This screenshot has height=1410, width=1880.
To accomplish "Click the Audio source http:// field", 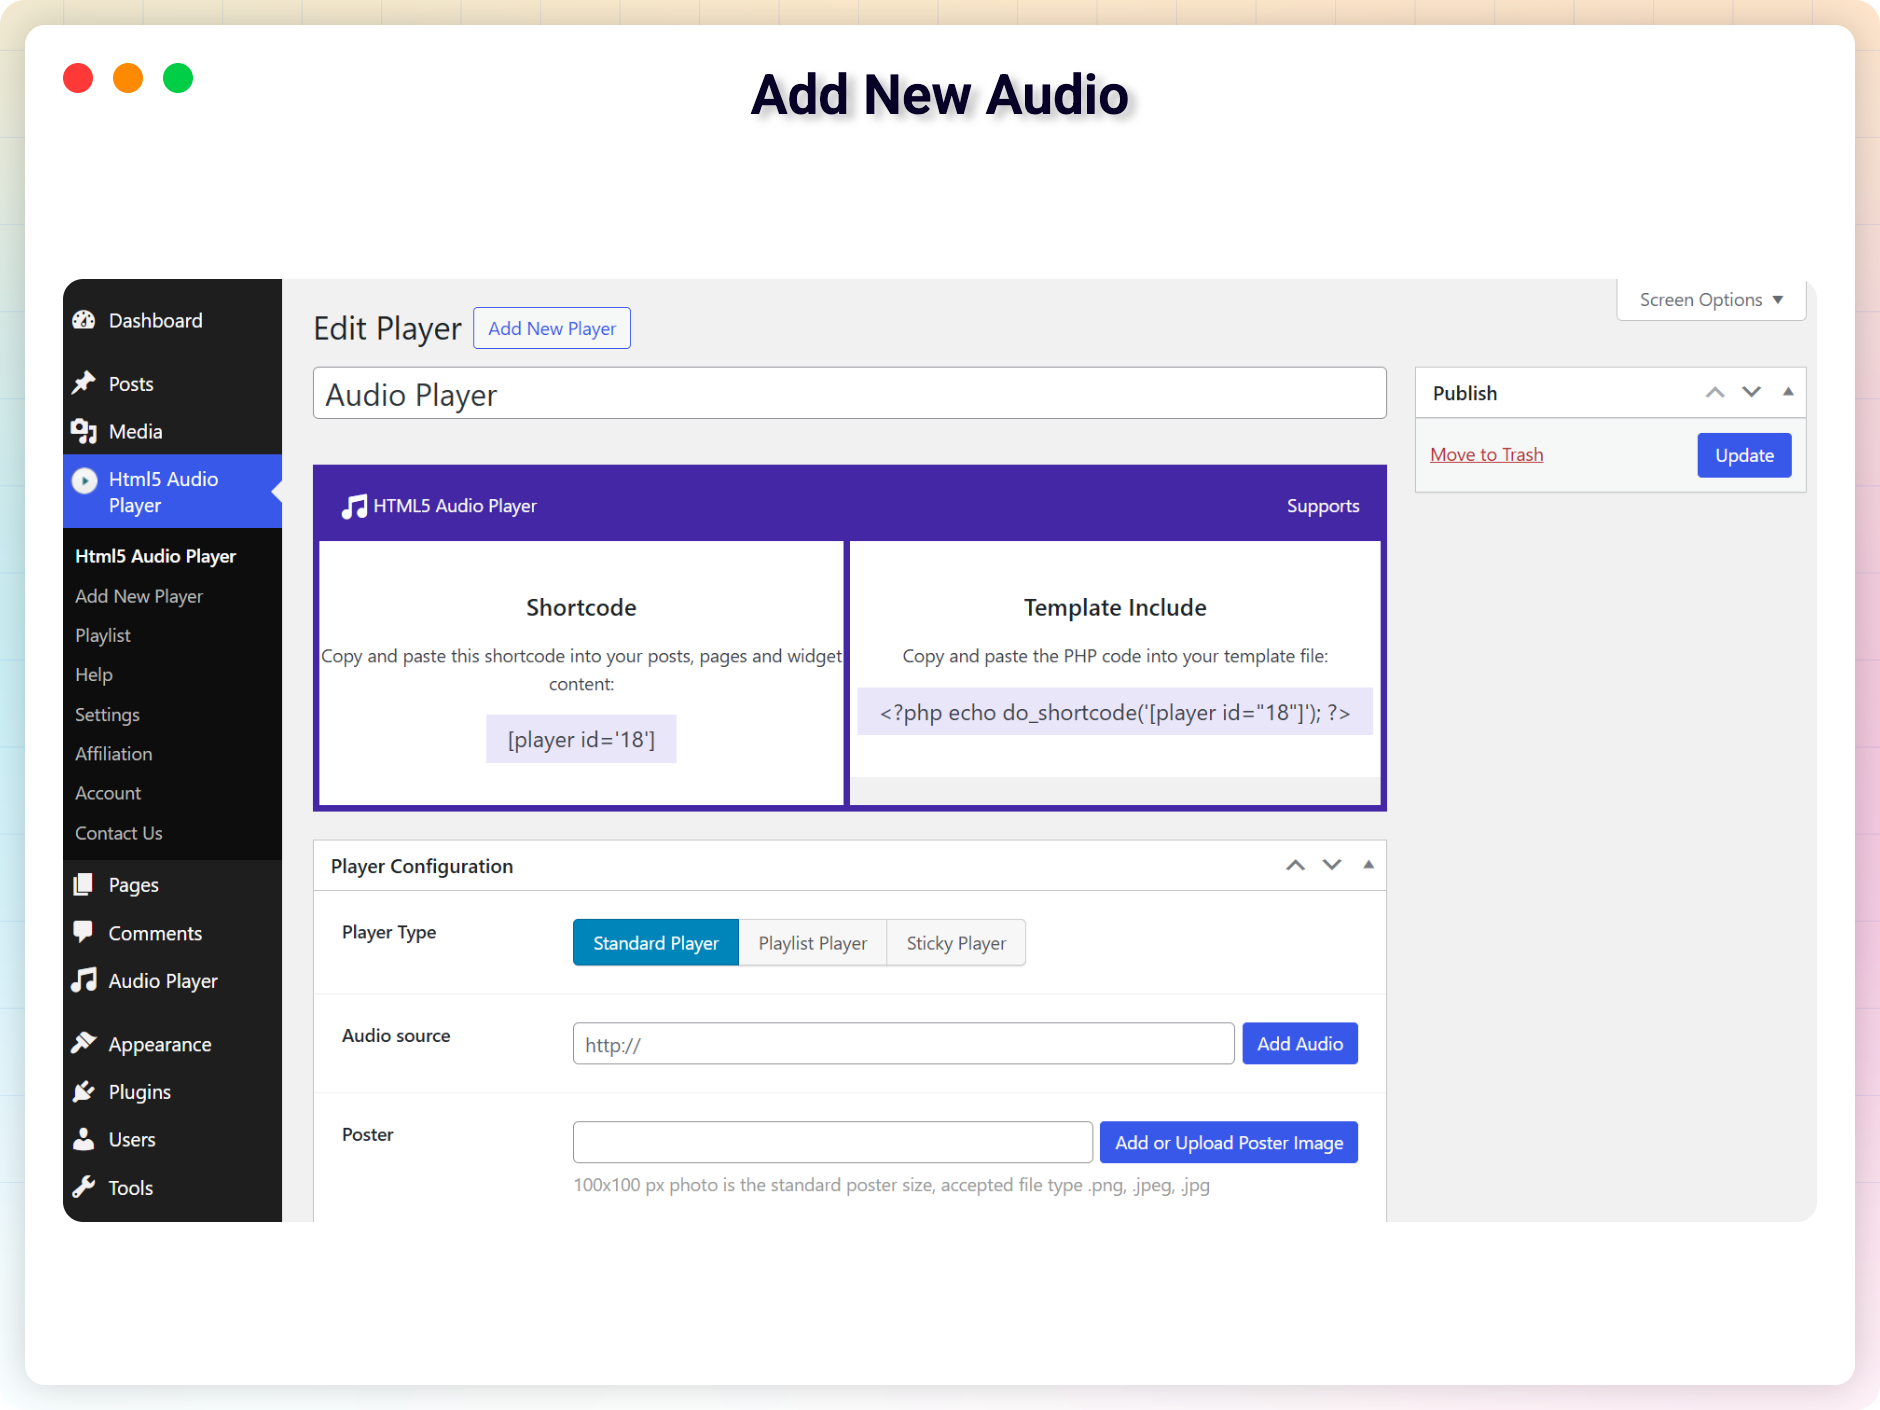I will click(x=904, y=1044).
